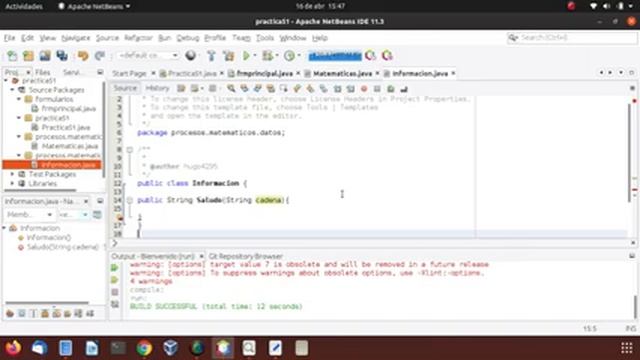Click the Undo arrow icon
Image resolution: width=640 pixels, height=360 pixels.
click(83, 56)
